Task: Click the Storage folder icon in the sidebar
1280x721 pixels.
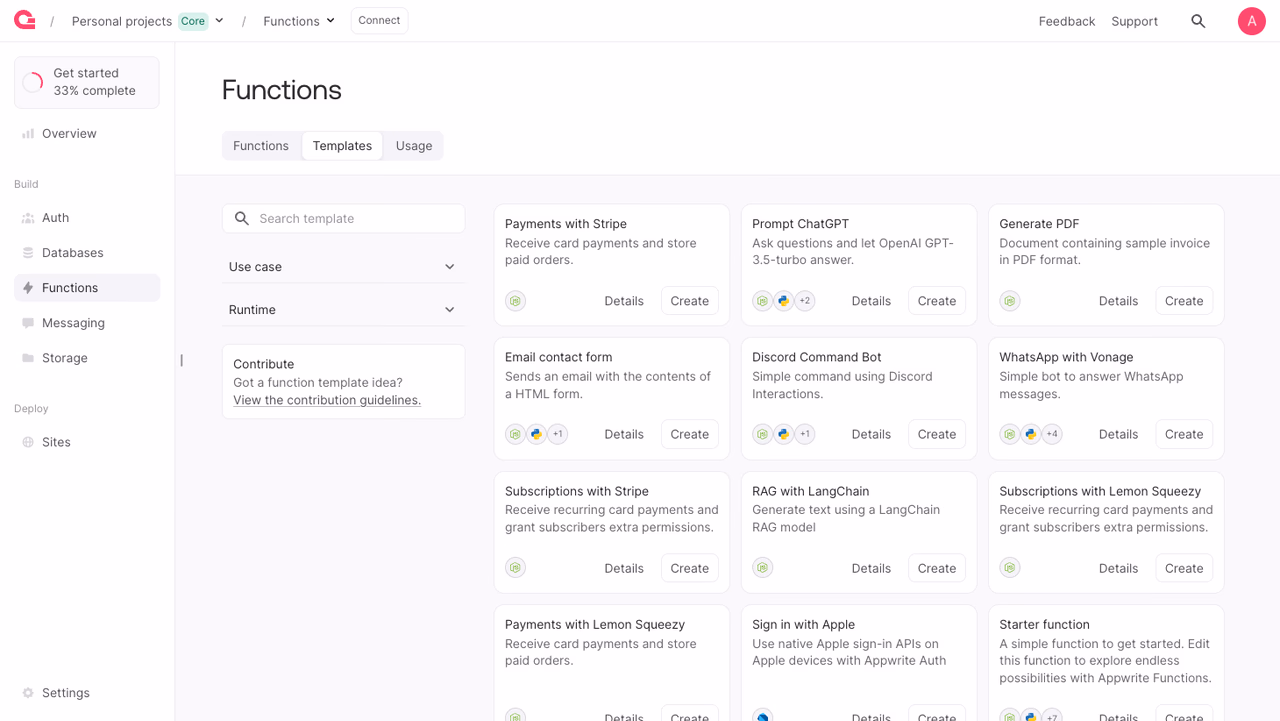Action: tap(28, 358)
